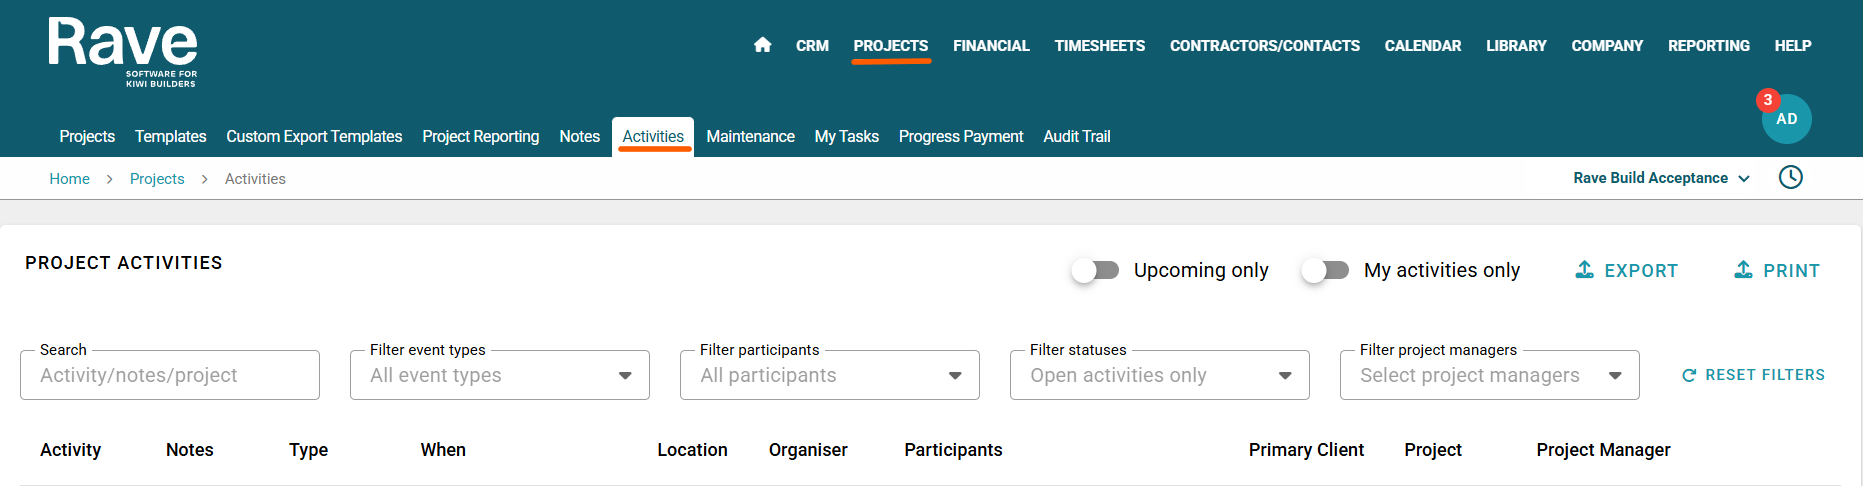Open the Timesheets menu
Image resolution: width=1863 pixels, height=486 pixels.
(1099, 46)
